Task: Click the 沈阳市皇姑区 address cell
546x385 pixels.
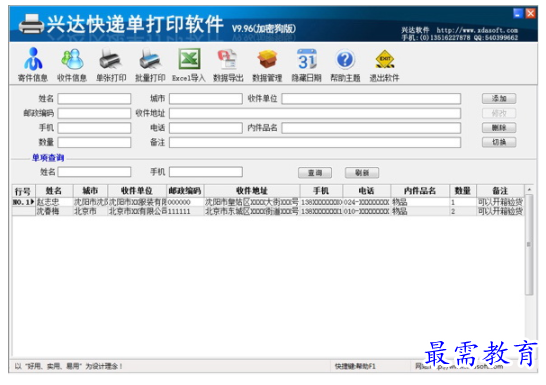Action: [252, 202]
